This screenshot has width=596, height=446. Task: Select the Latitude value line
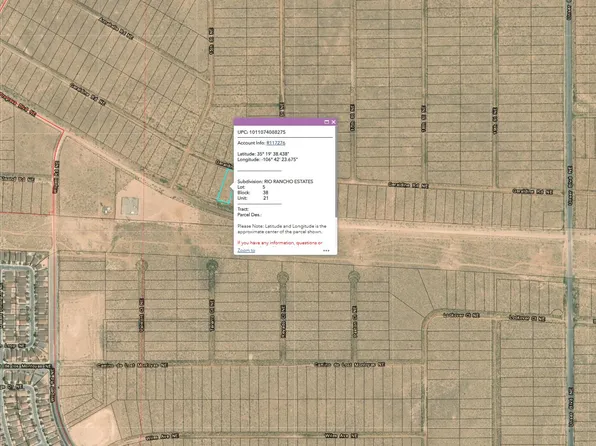[263, 154]
